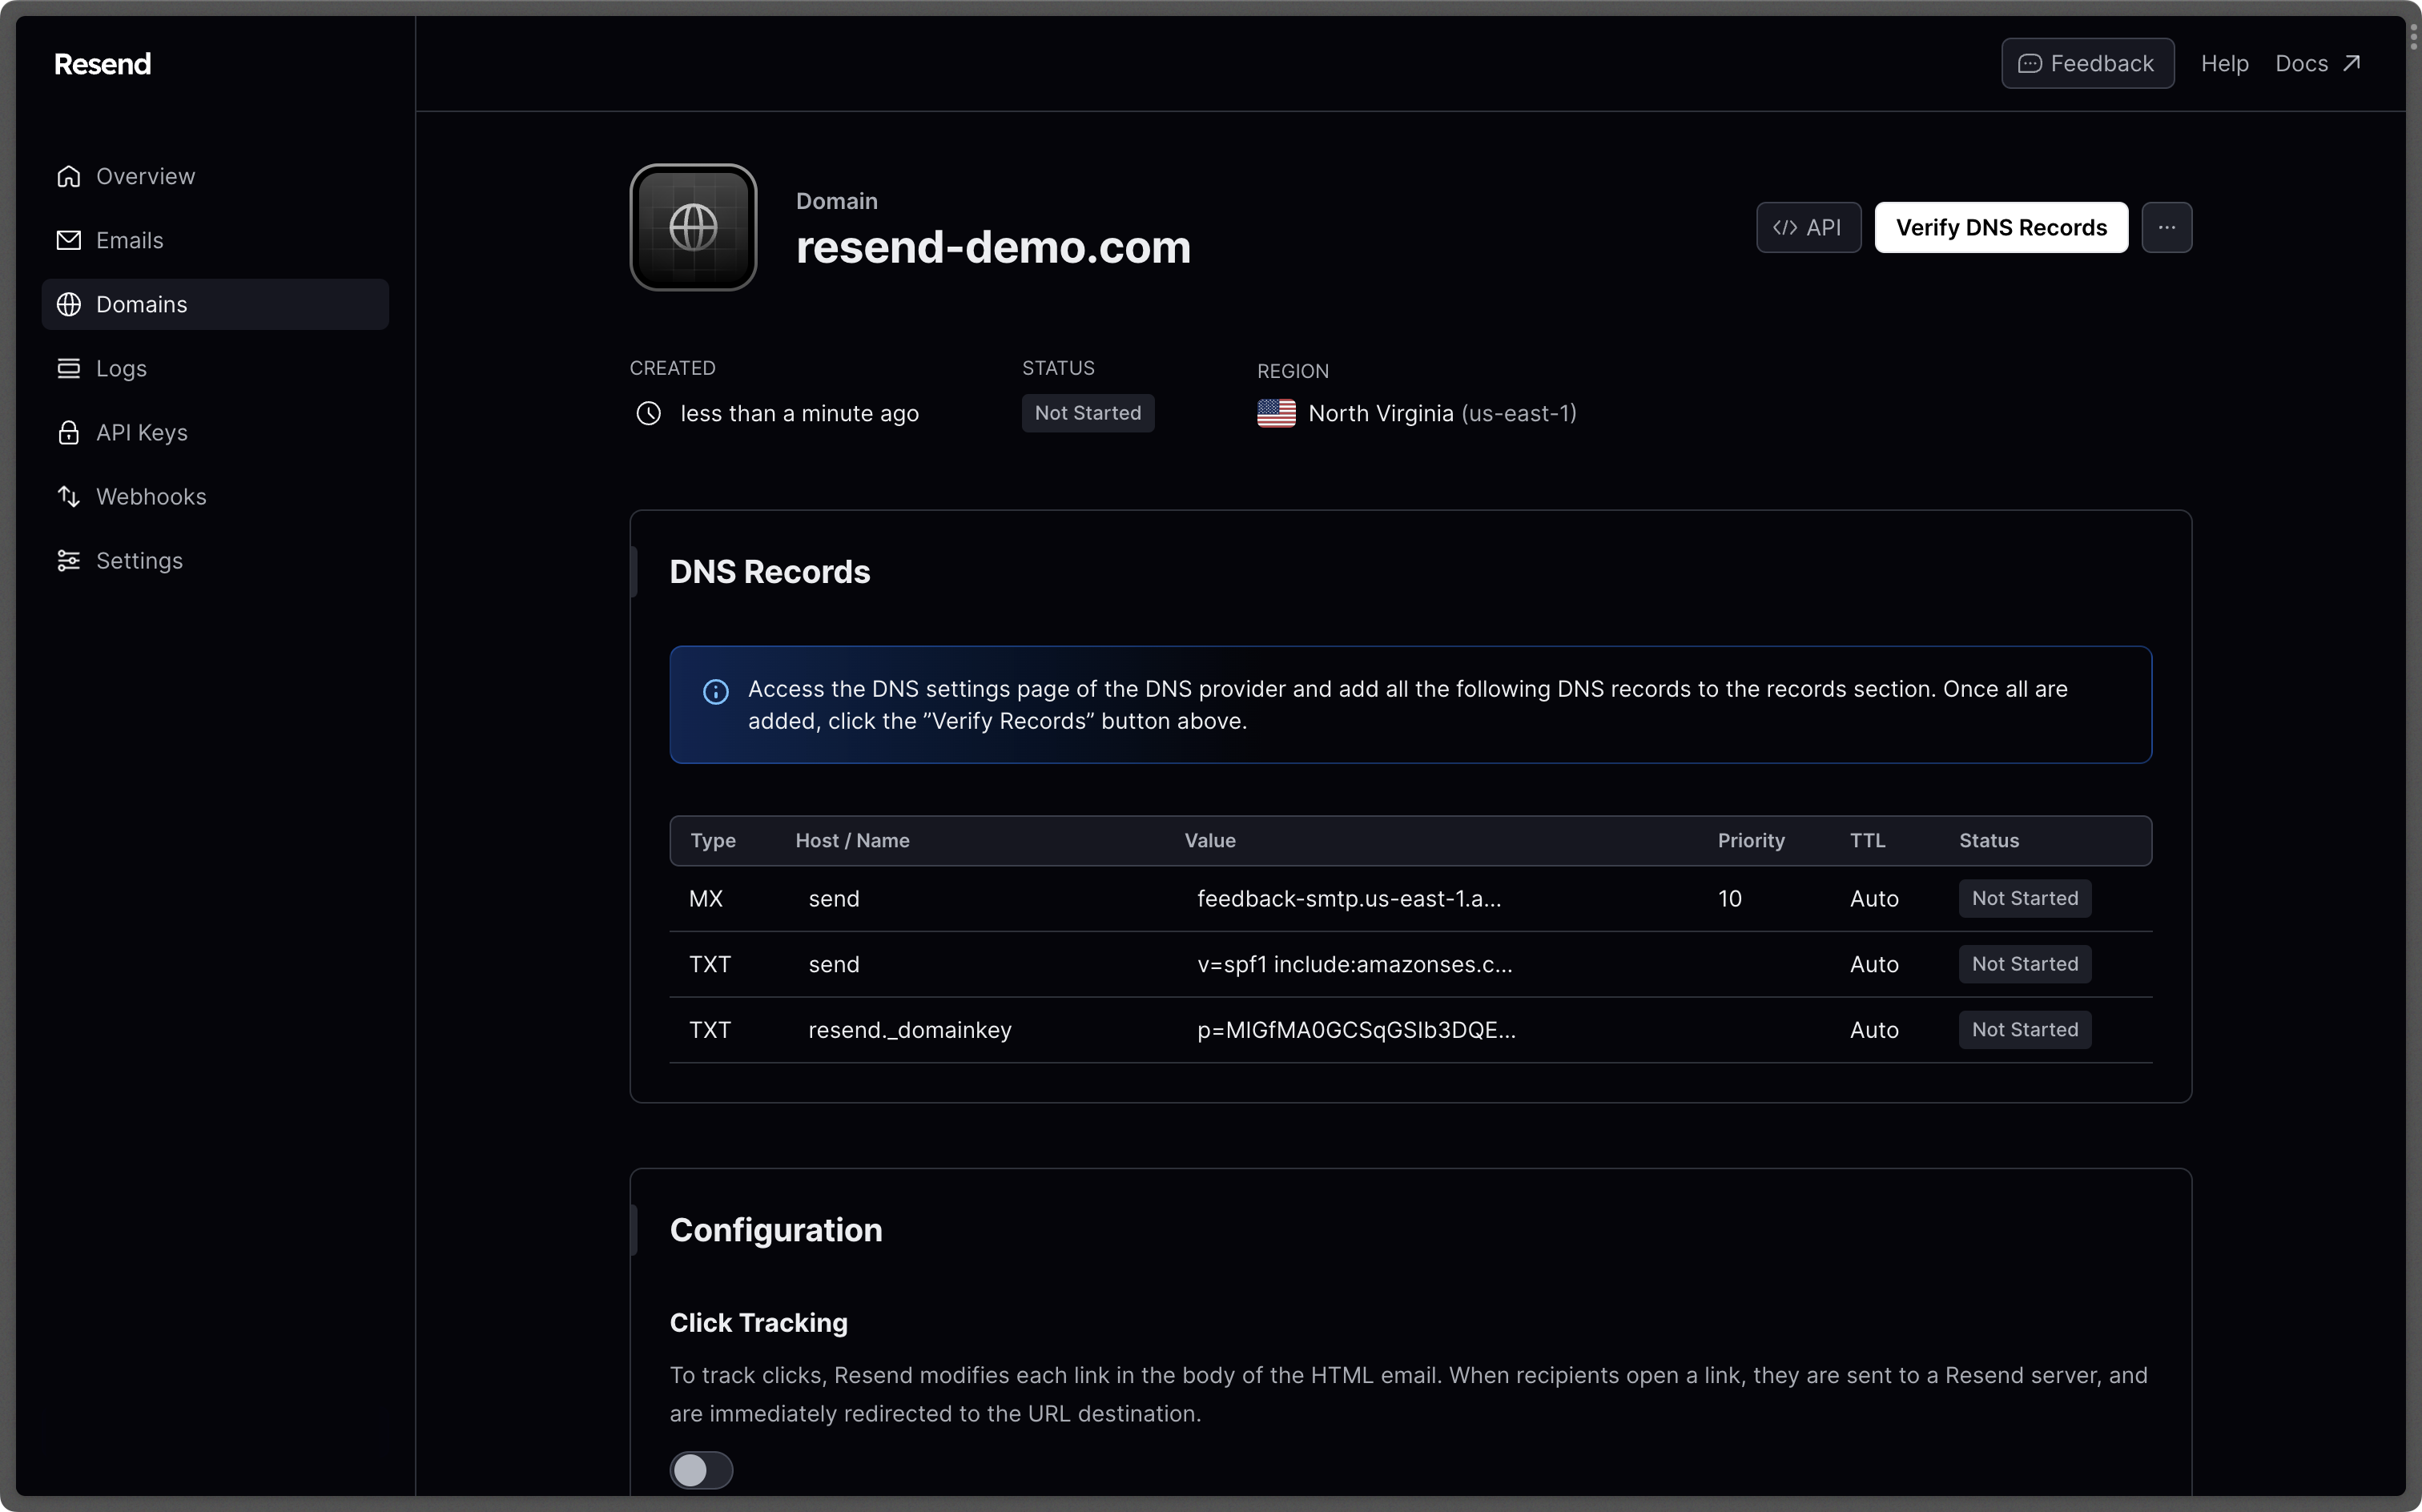The width and height of the screenshot is (2422, 1512).
Task: Open Logs in sidebar
Action: click(215, 368)
